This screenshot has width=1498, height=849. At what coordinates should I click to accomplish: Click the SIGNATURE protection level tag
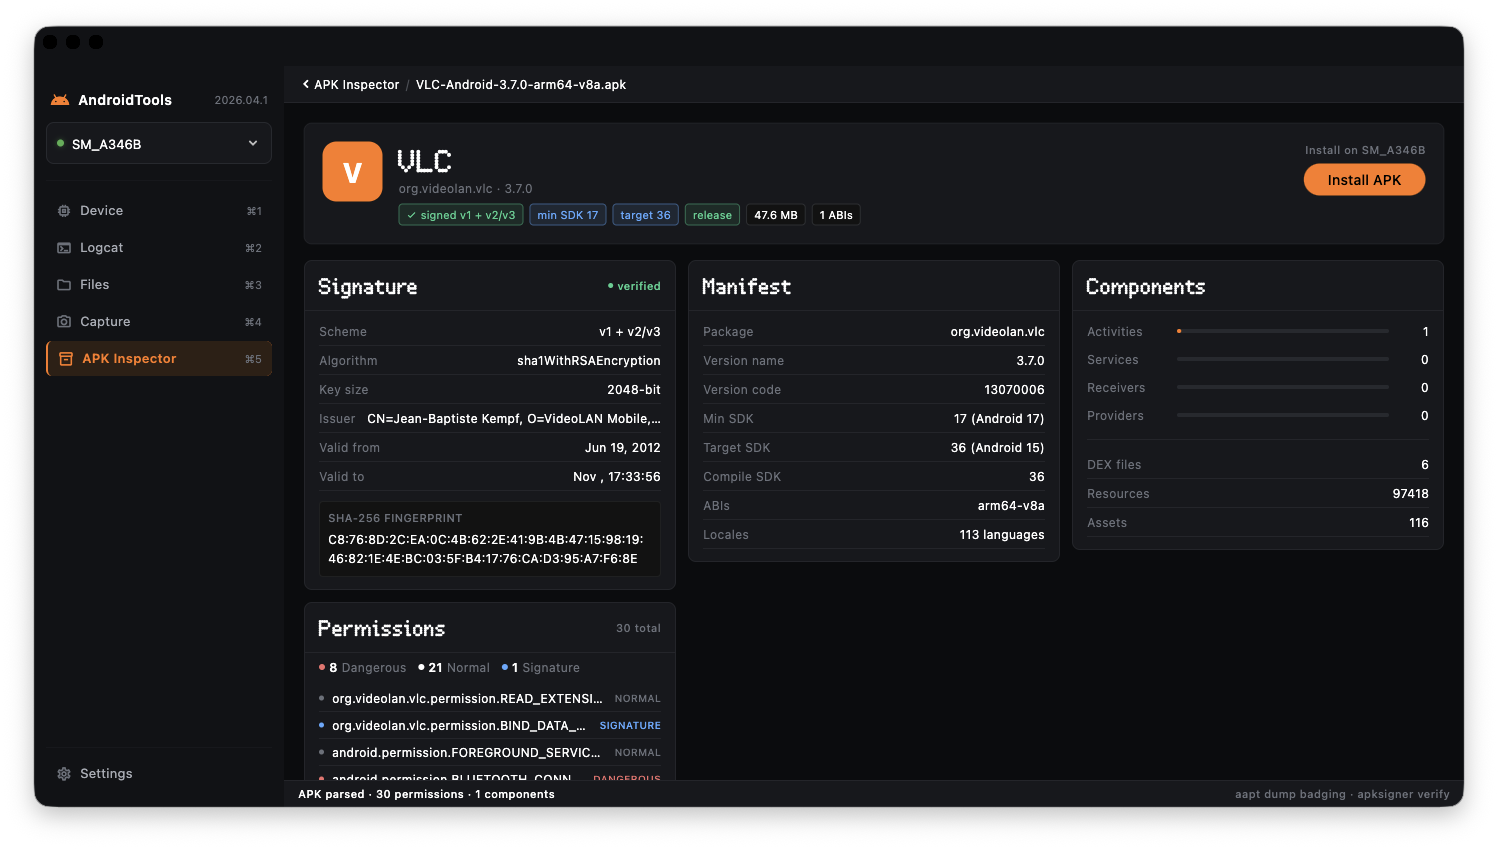coord(630,726)
